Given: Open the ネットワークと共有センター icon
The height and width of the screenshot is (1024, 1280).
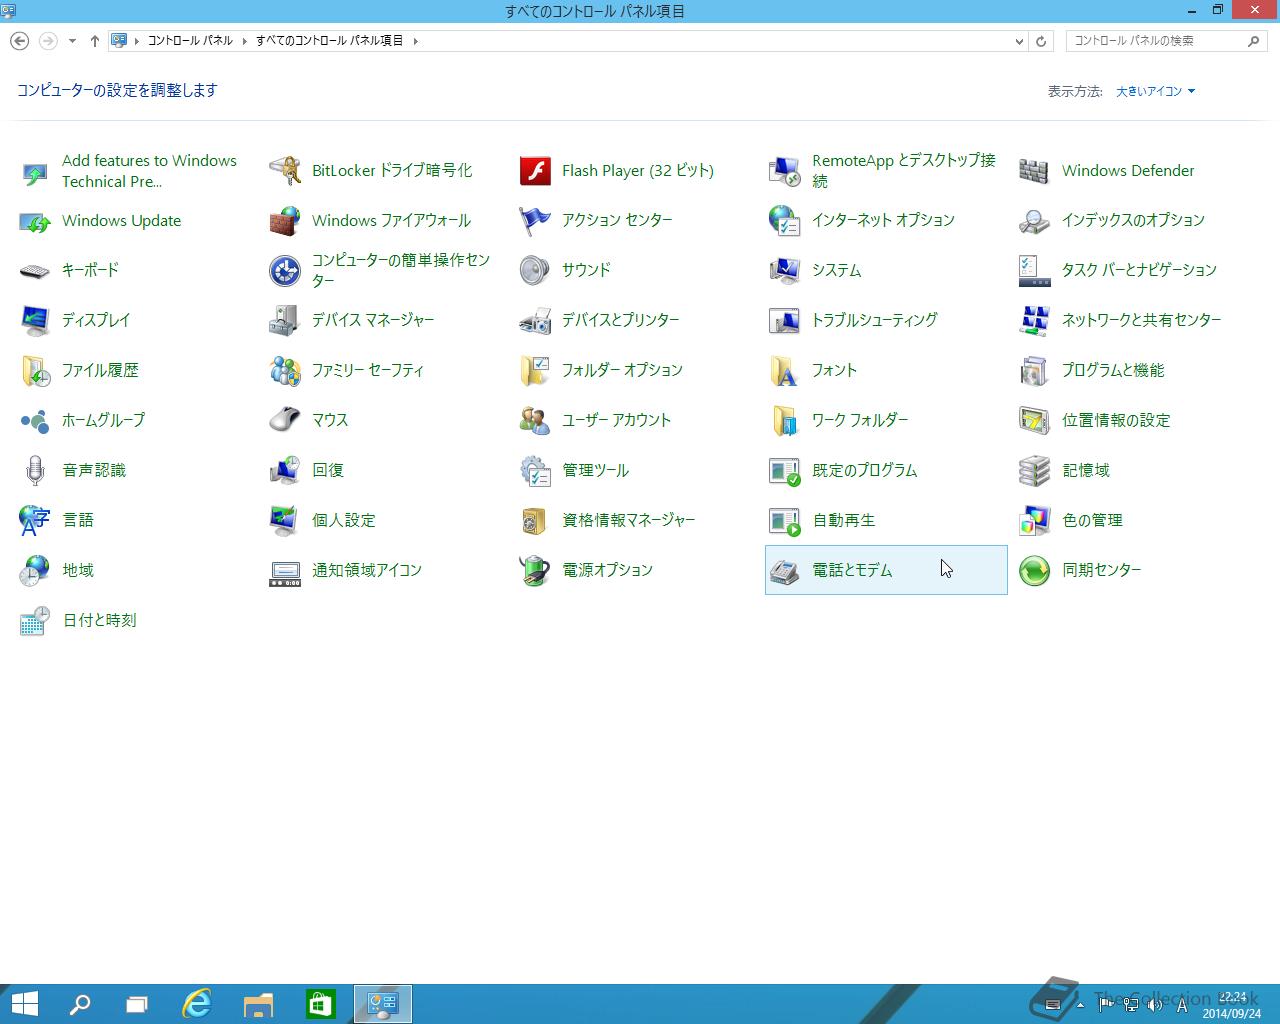Looking at the screenshot, I should click(x=1035, y=320).
